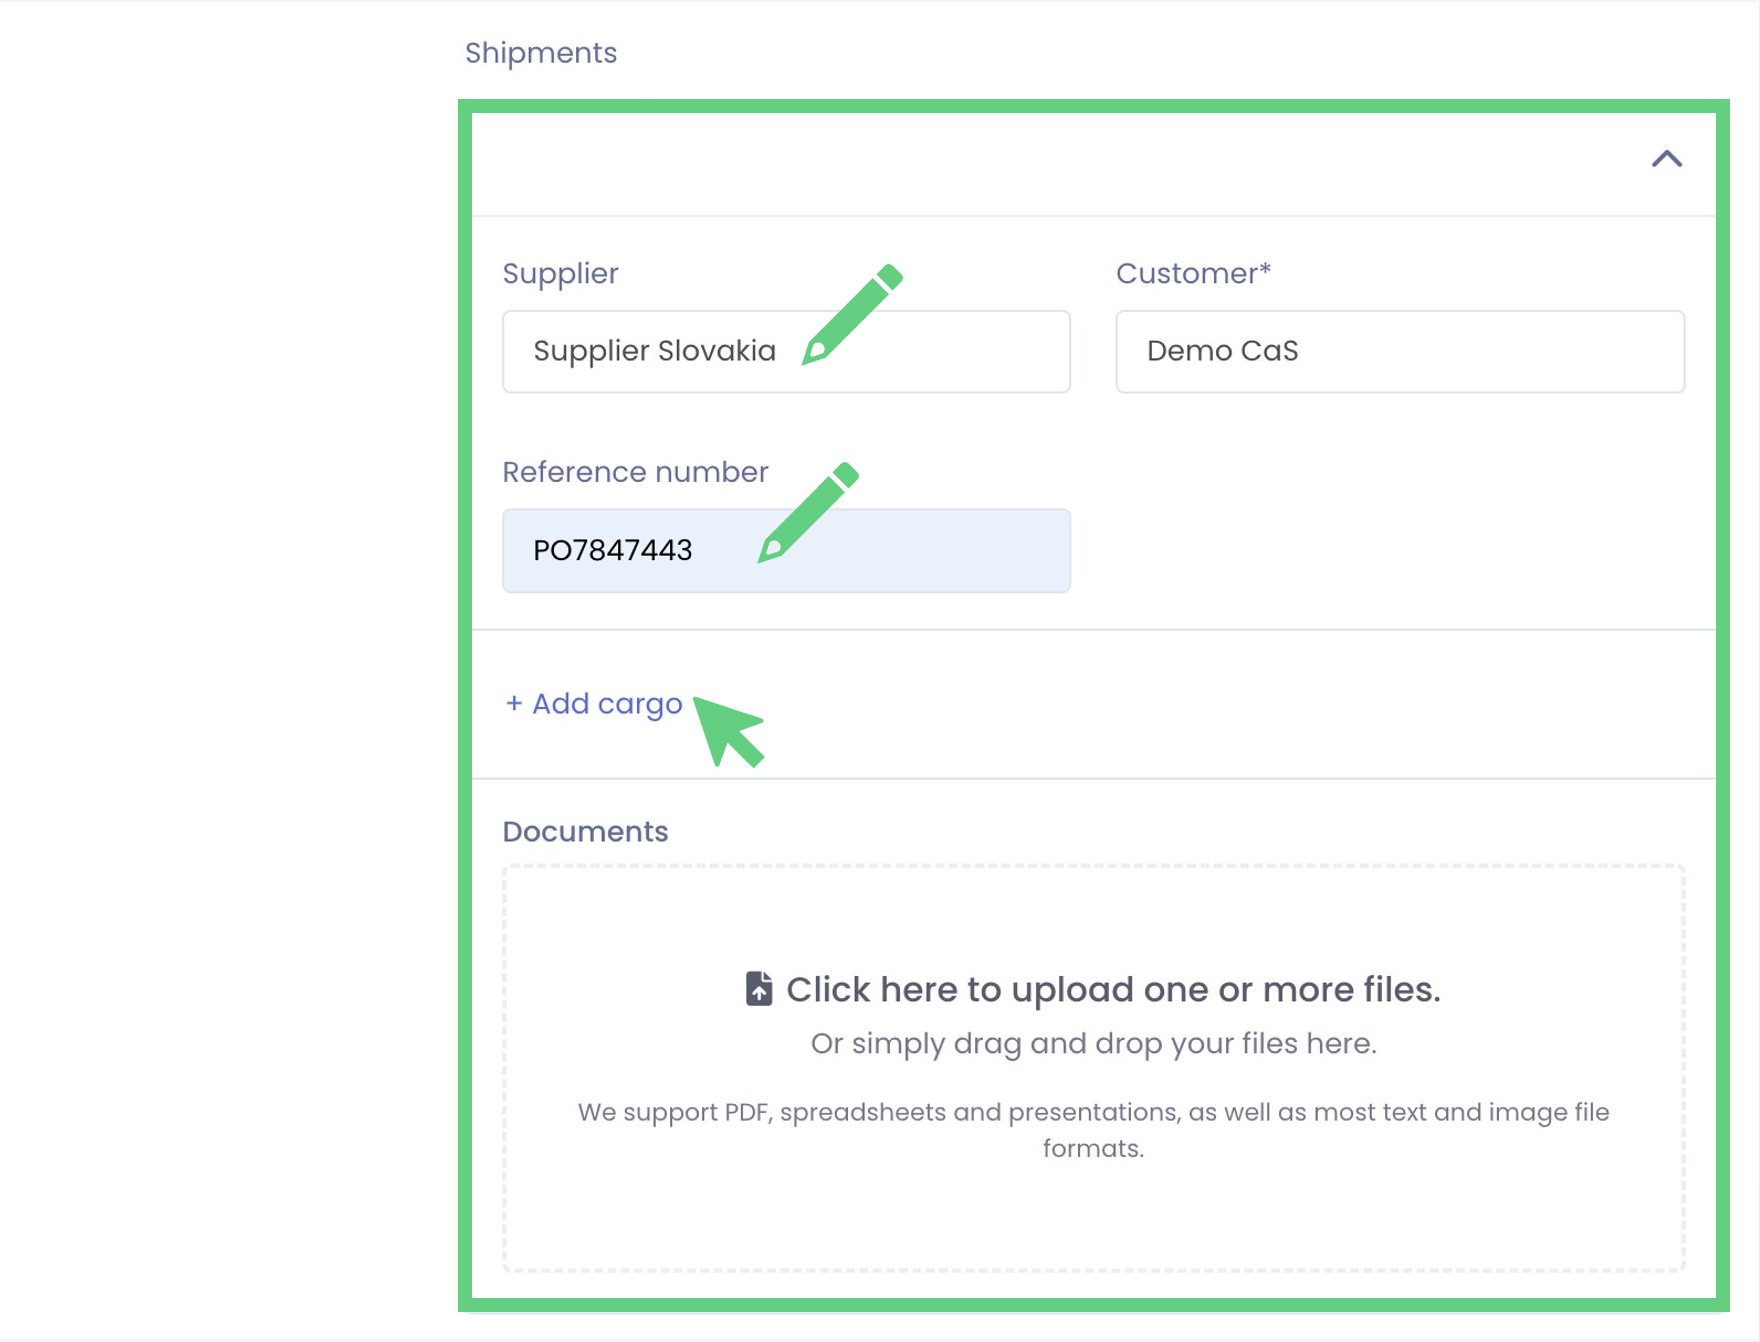Click the Documents section heading

(585, 831)
